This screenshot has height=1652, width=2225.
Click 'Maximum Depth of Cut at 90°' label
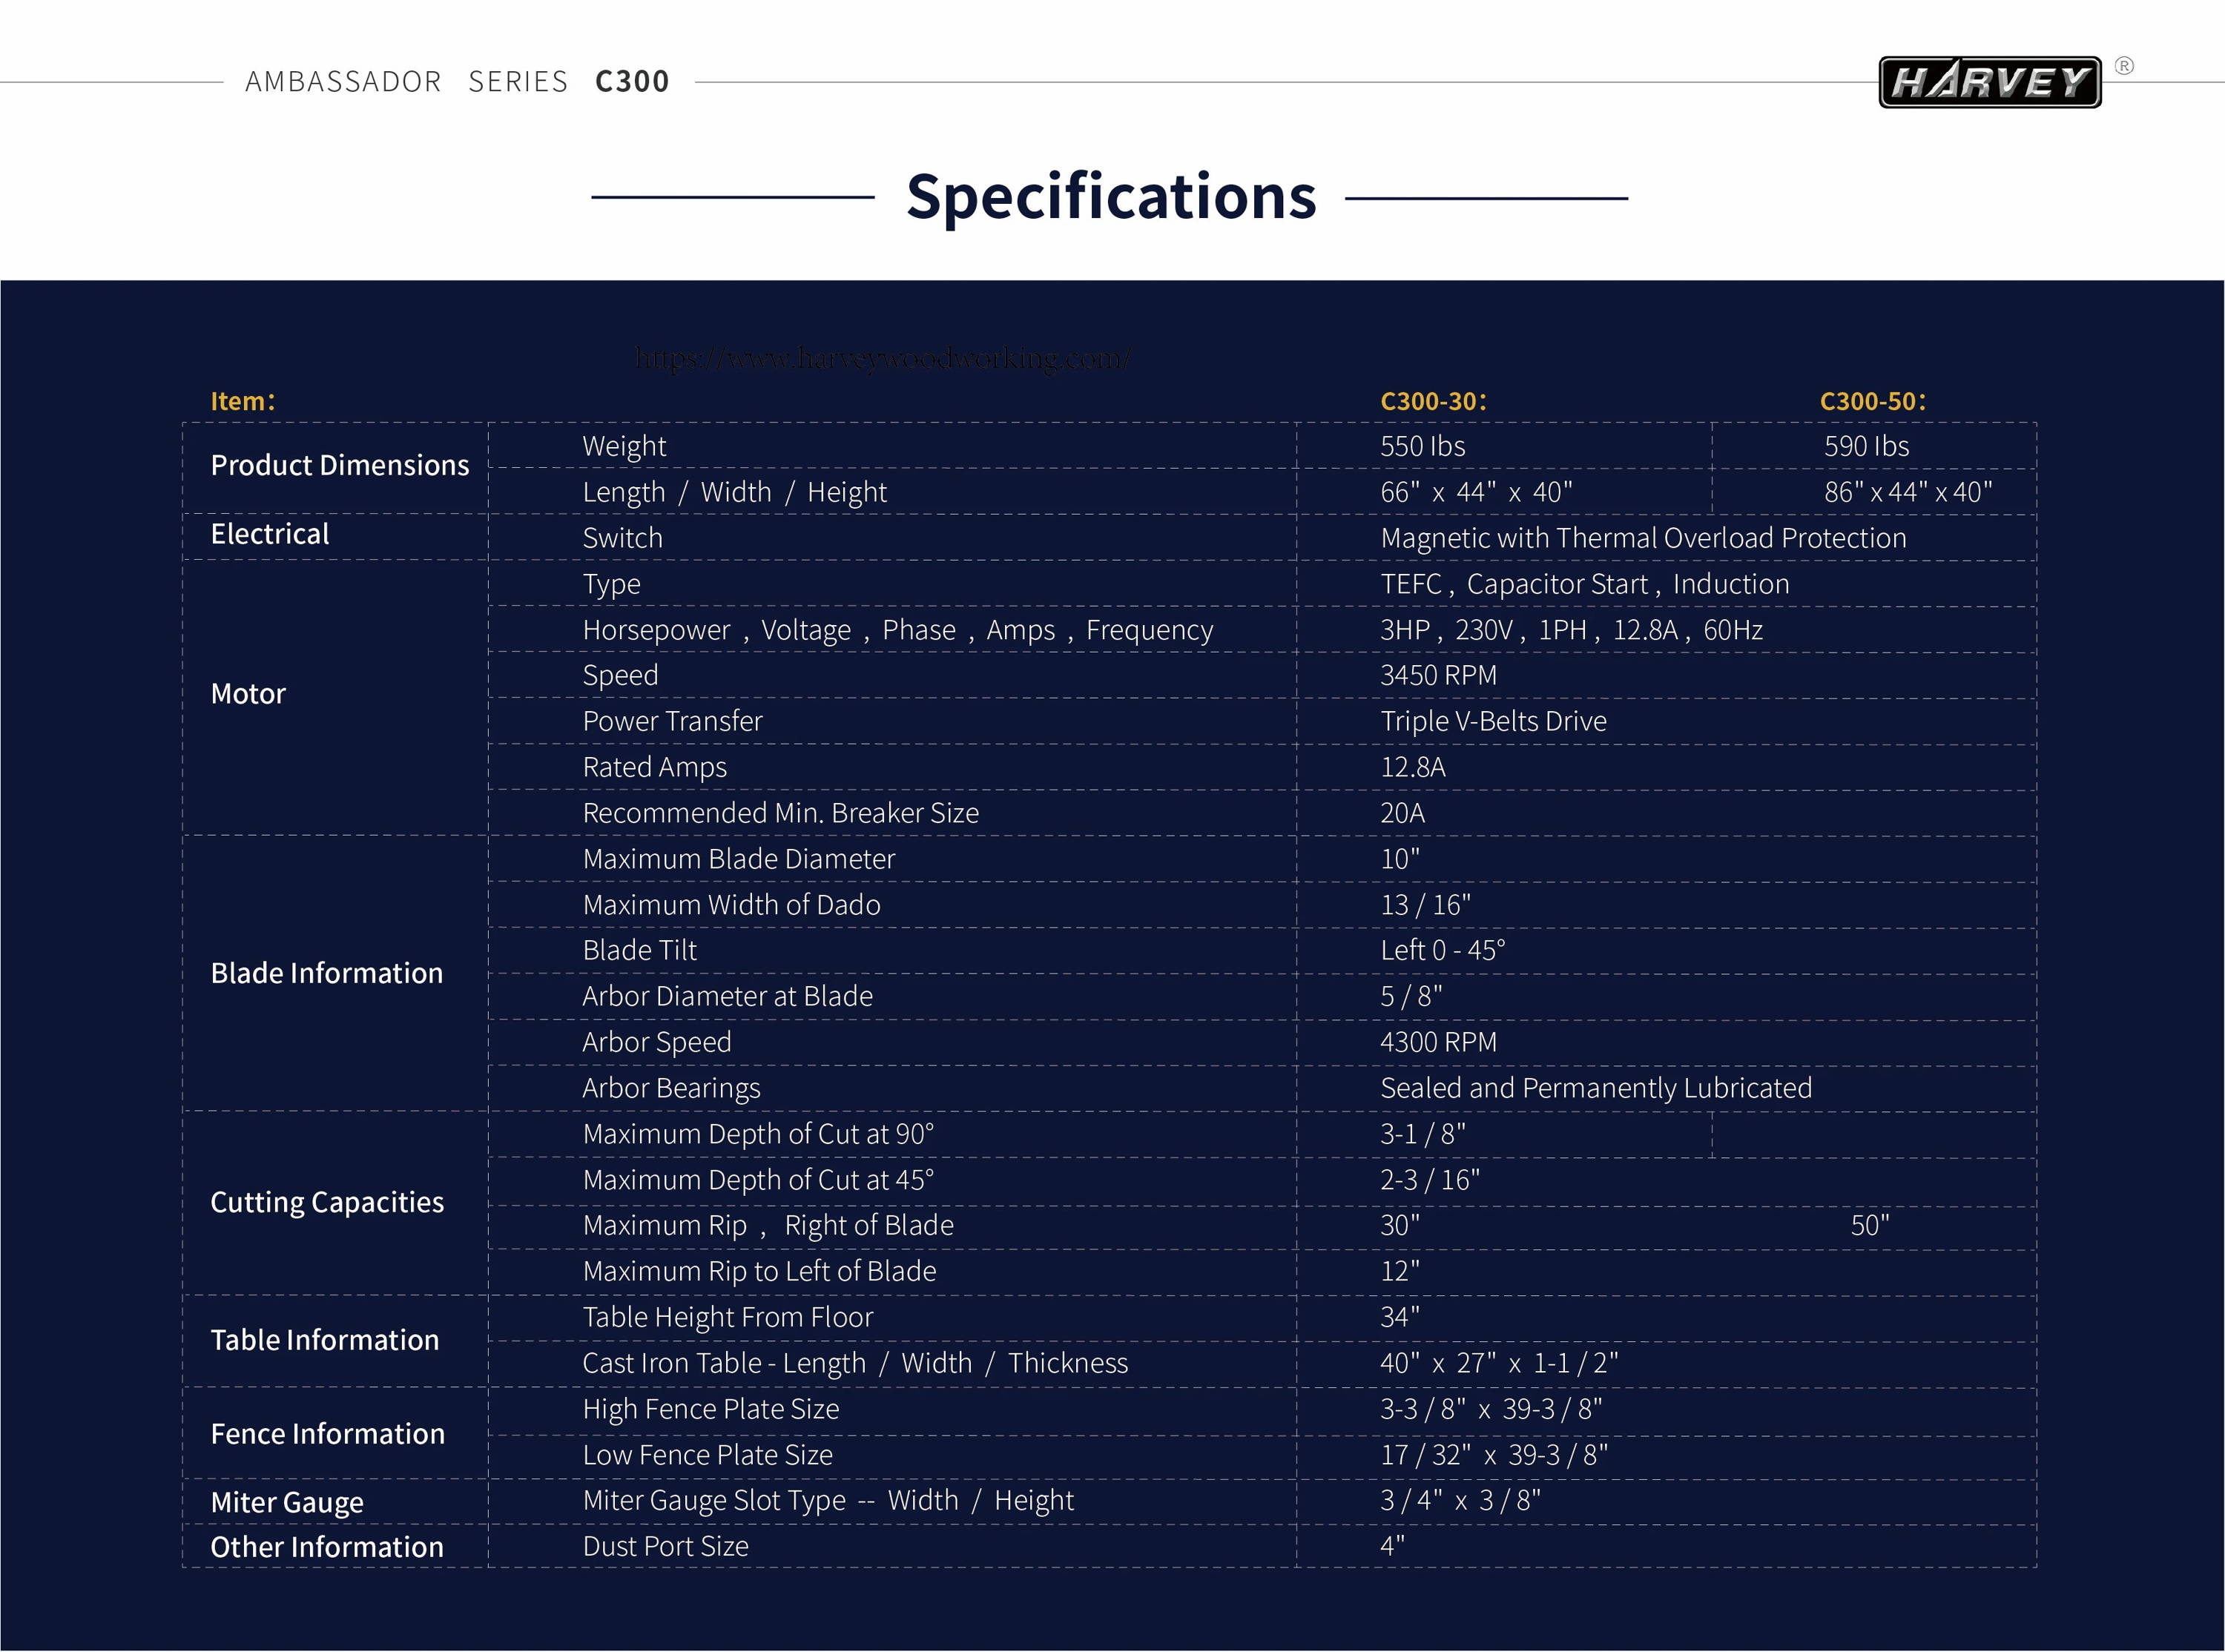pyautogui.click(x=758, y=1134)
